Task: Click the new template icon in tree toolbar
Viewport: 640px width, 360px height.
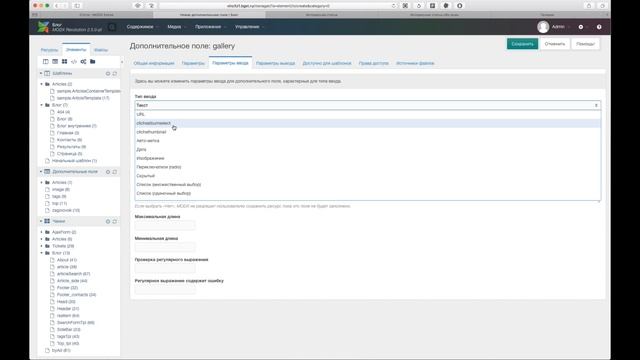Action: (46, 62)
